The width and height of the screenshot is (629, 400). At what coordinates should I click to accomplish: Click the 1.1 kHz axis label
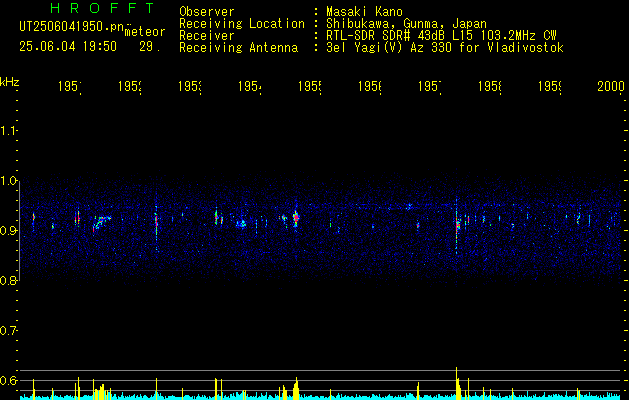tap(9, 130)
